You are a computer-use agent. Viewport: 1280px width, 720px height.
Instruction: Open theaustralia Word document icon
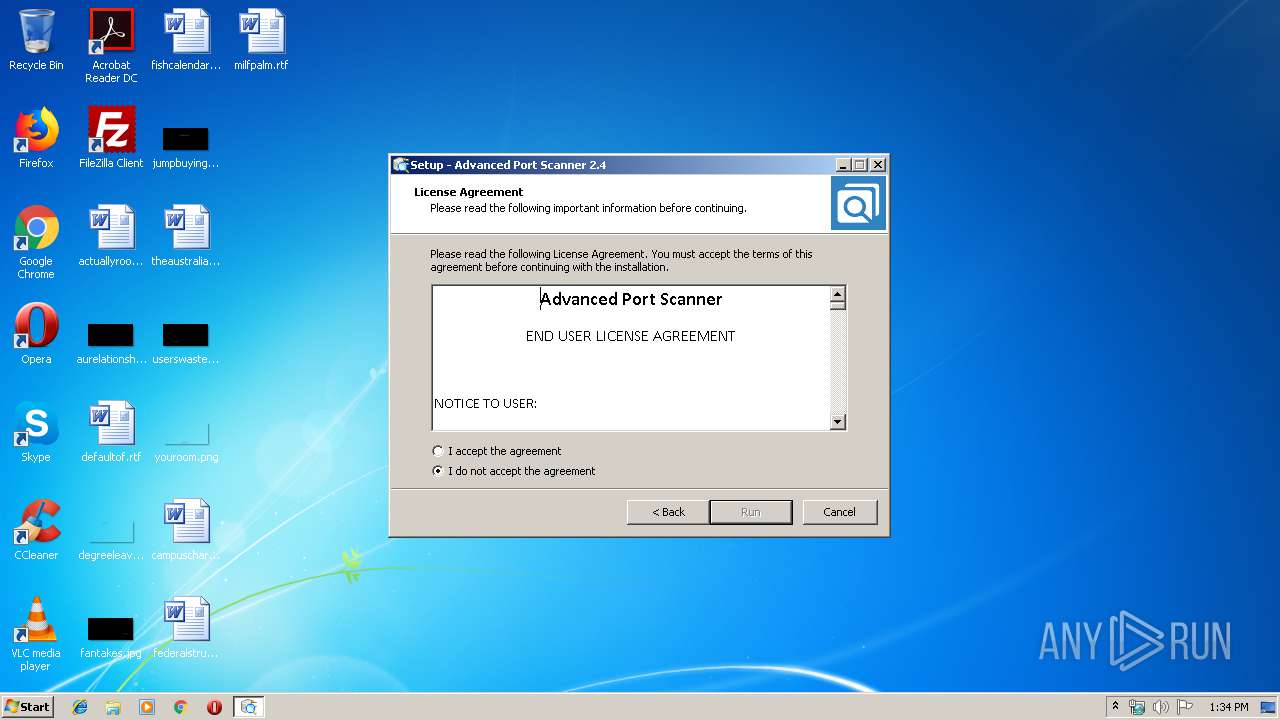point(186,236)
